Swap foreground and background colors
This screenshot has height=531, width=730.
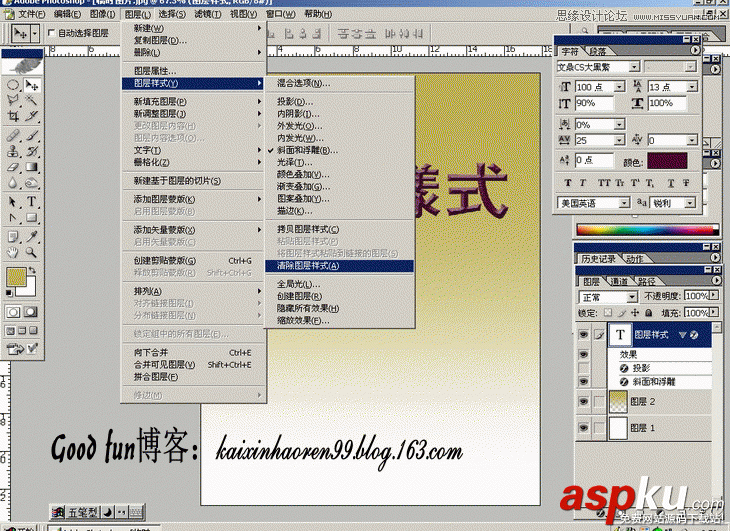[32, 270]
